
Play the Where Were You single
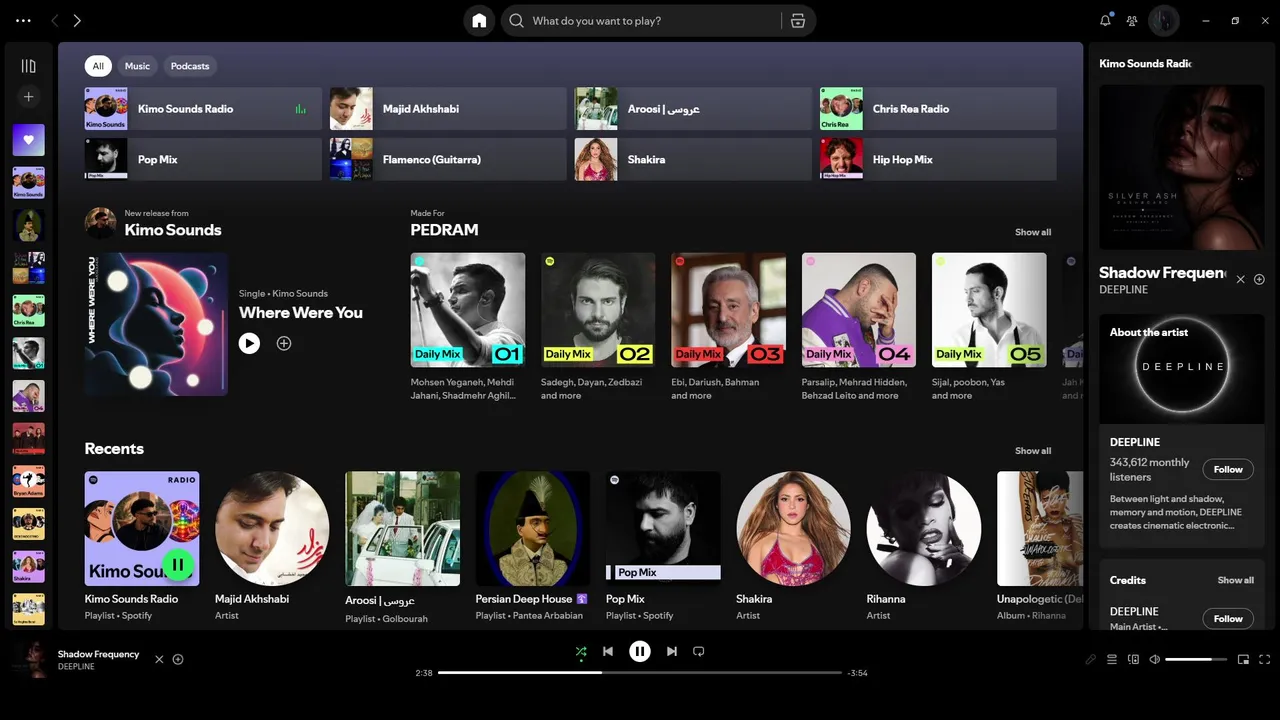[x=250, y=343]
